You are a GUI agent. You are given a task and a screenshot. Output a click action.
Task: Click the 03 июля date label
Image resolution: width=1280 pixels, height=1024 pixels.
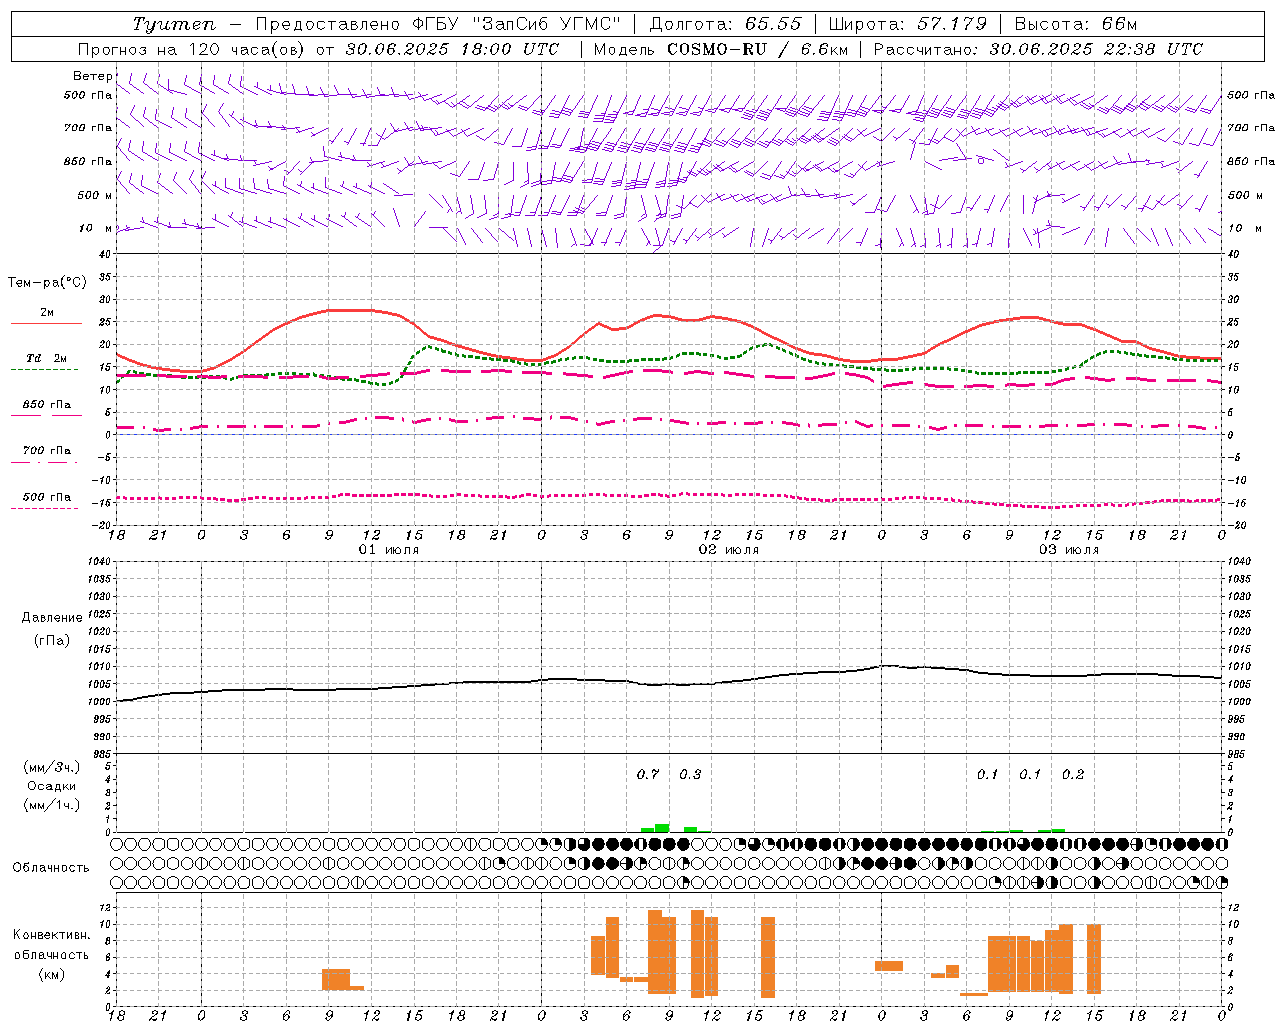tap(1069, 550)
